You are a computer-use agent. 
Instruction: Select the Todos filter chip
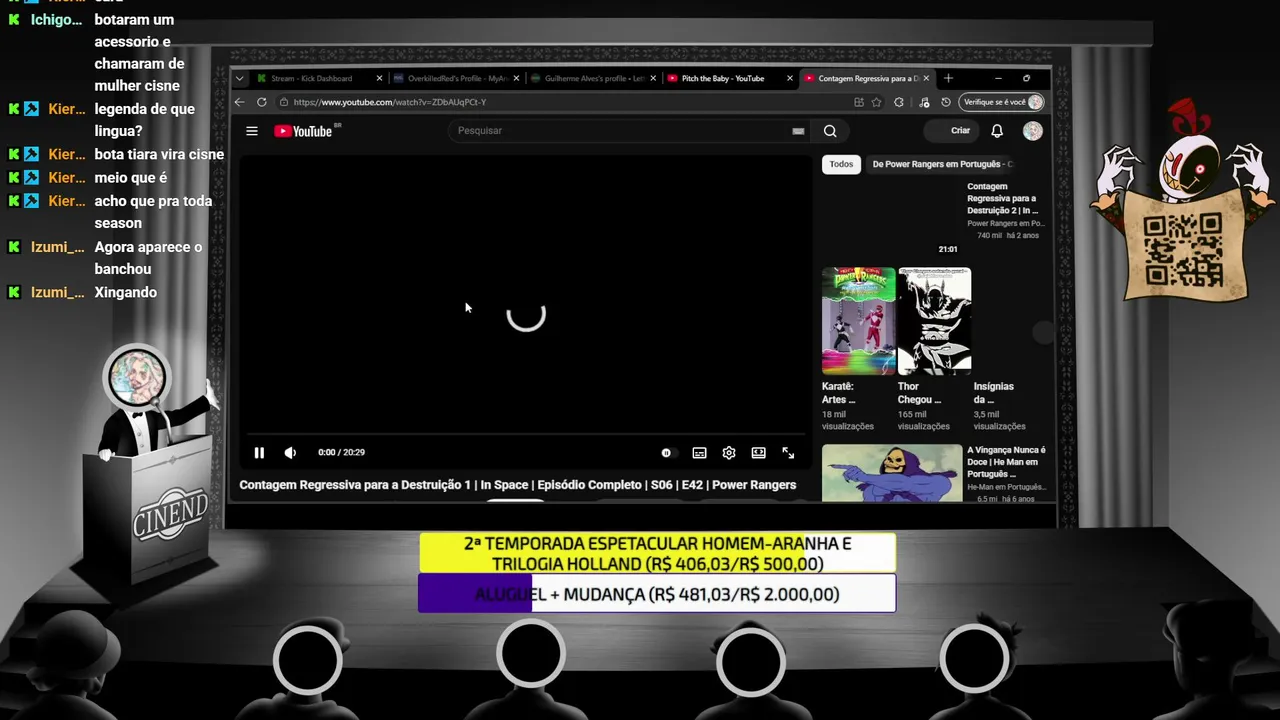coord(842,164)
